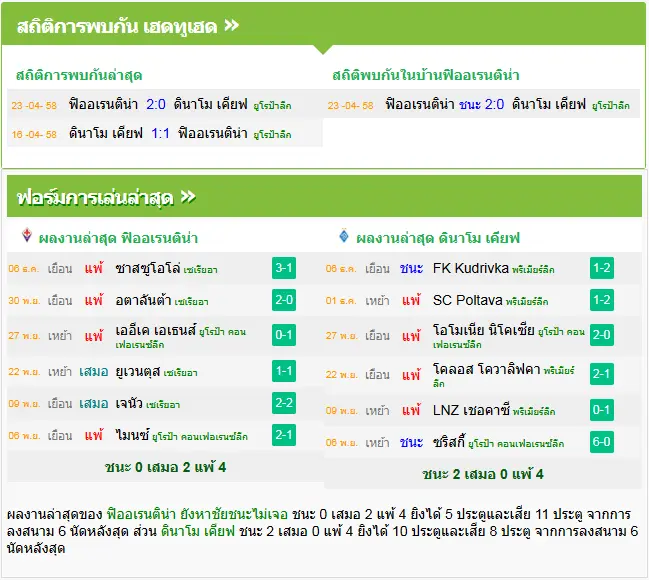Screen dimensions: 649x580
Task: Click the 1-1 score badge for ยูเวนตุส
Action: 284,371
